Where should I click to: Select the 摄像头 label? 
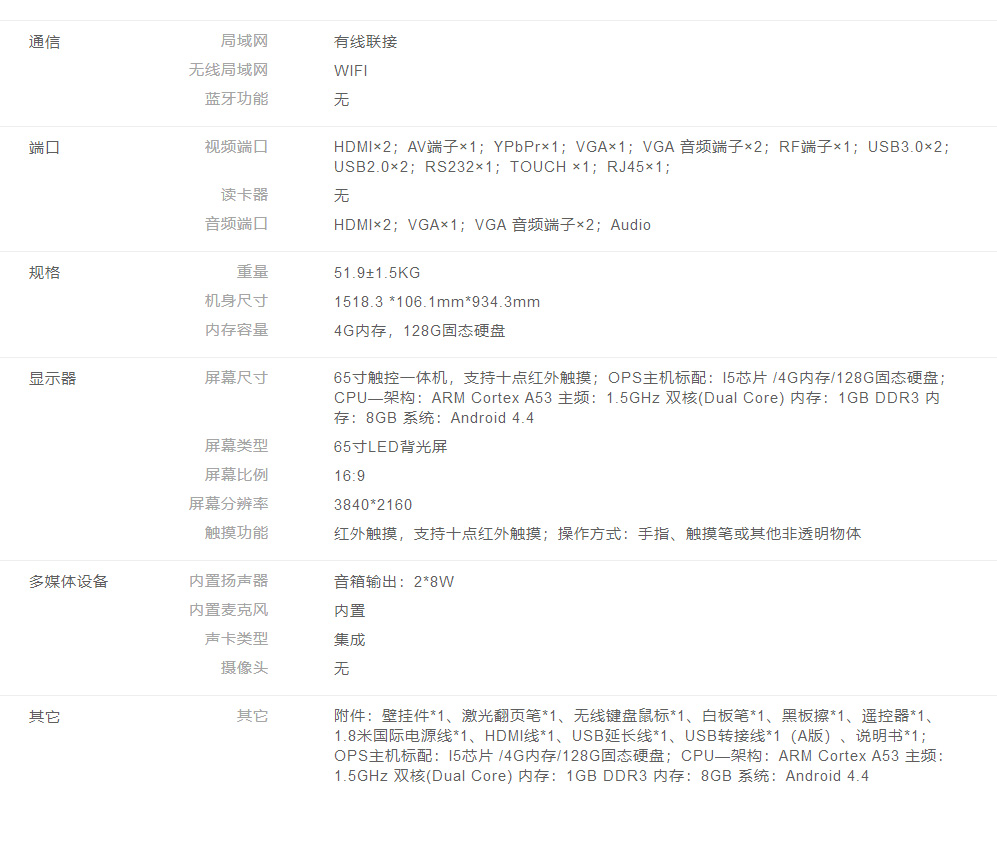point(244,668)
